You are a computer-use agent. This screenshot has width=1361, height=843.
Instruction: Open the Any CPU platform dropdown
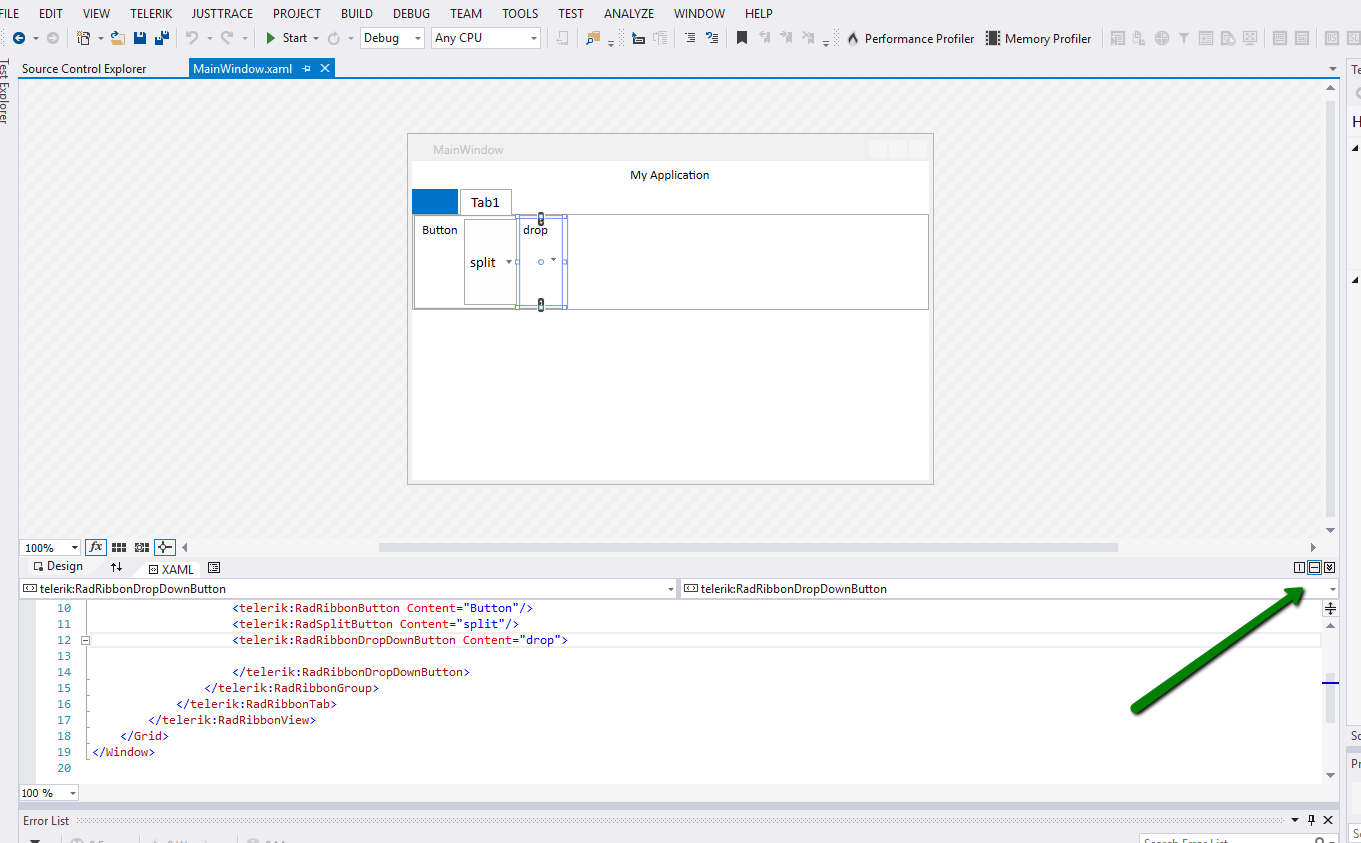(x=486, y=38)
